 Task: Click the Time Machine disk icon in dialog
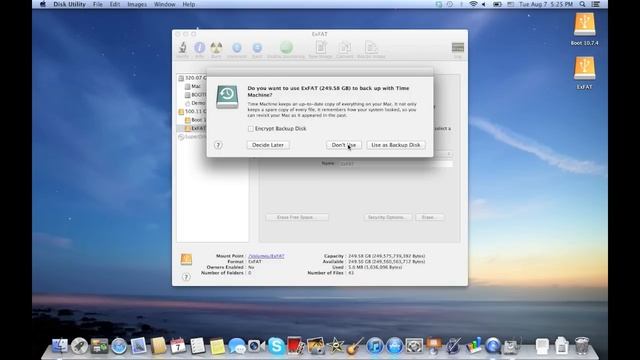[x=227, y=96]
